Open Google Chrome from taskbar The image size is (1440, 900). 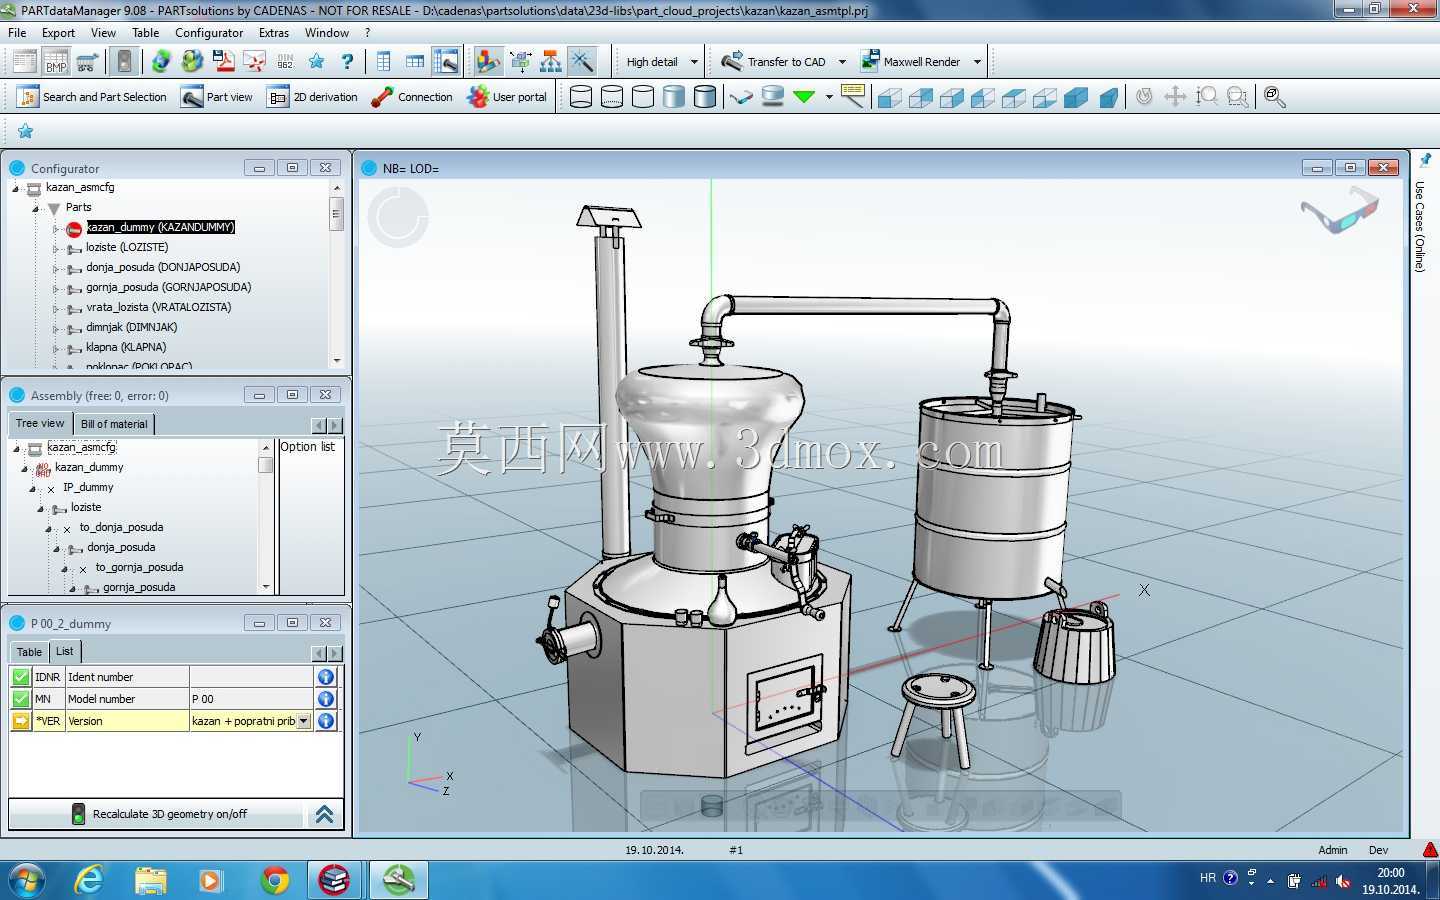pos(274,880)
